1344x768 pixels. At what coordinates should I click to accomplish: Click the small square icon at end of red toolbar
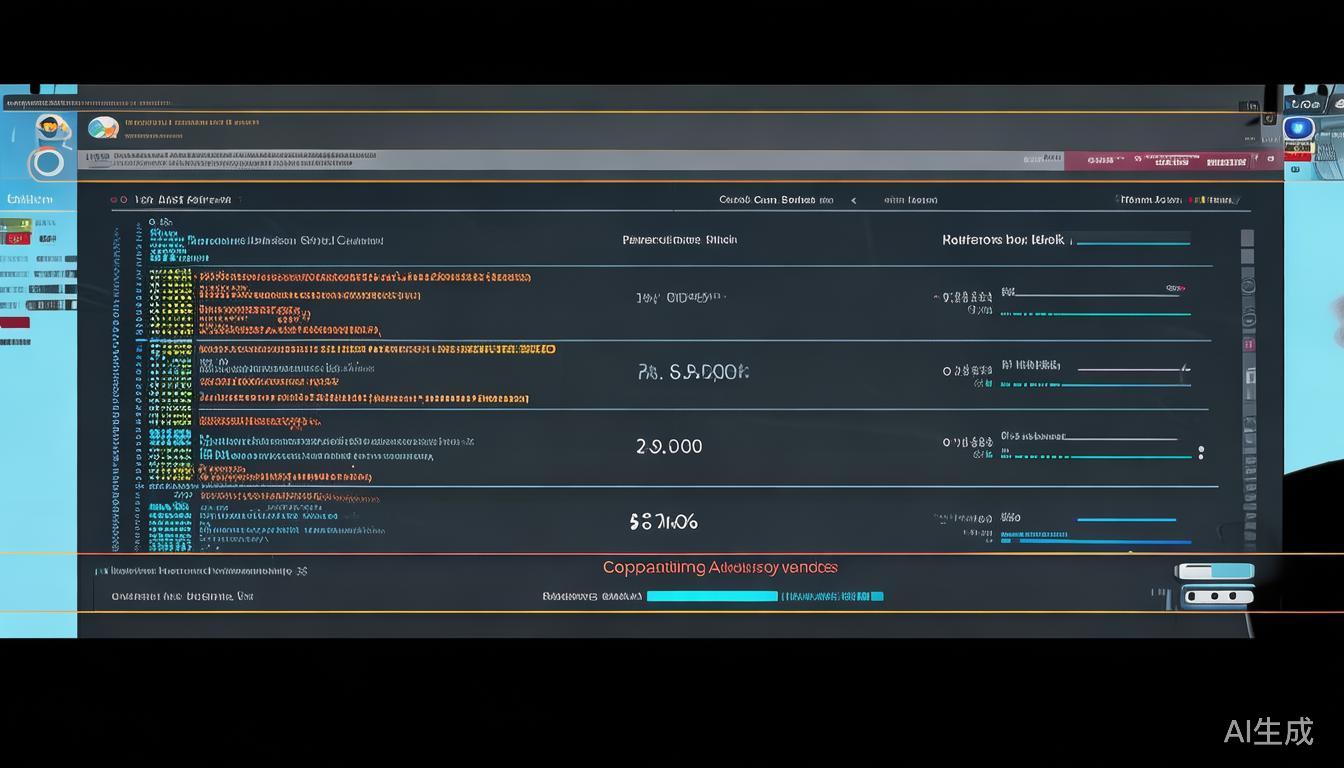coord(1272,160)
